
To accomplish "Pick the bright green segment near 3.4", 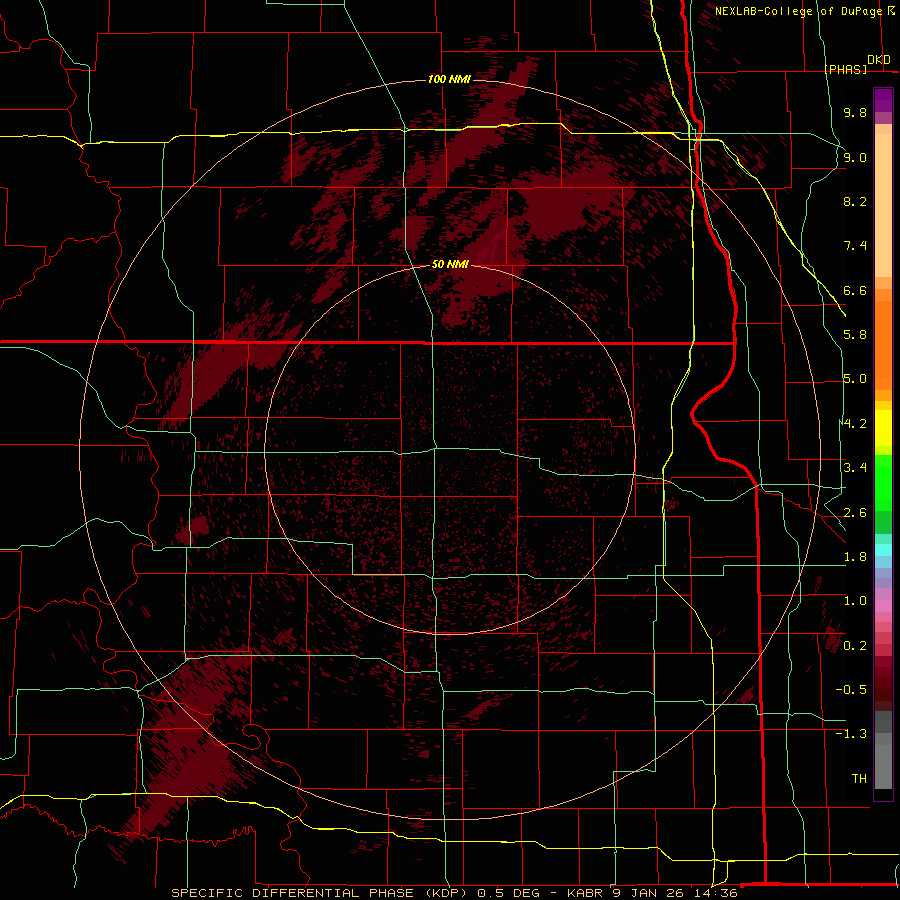I will coord(883,482).
